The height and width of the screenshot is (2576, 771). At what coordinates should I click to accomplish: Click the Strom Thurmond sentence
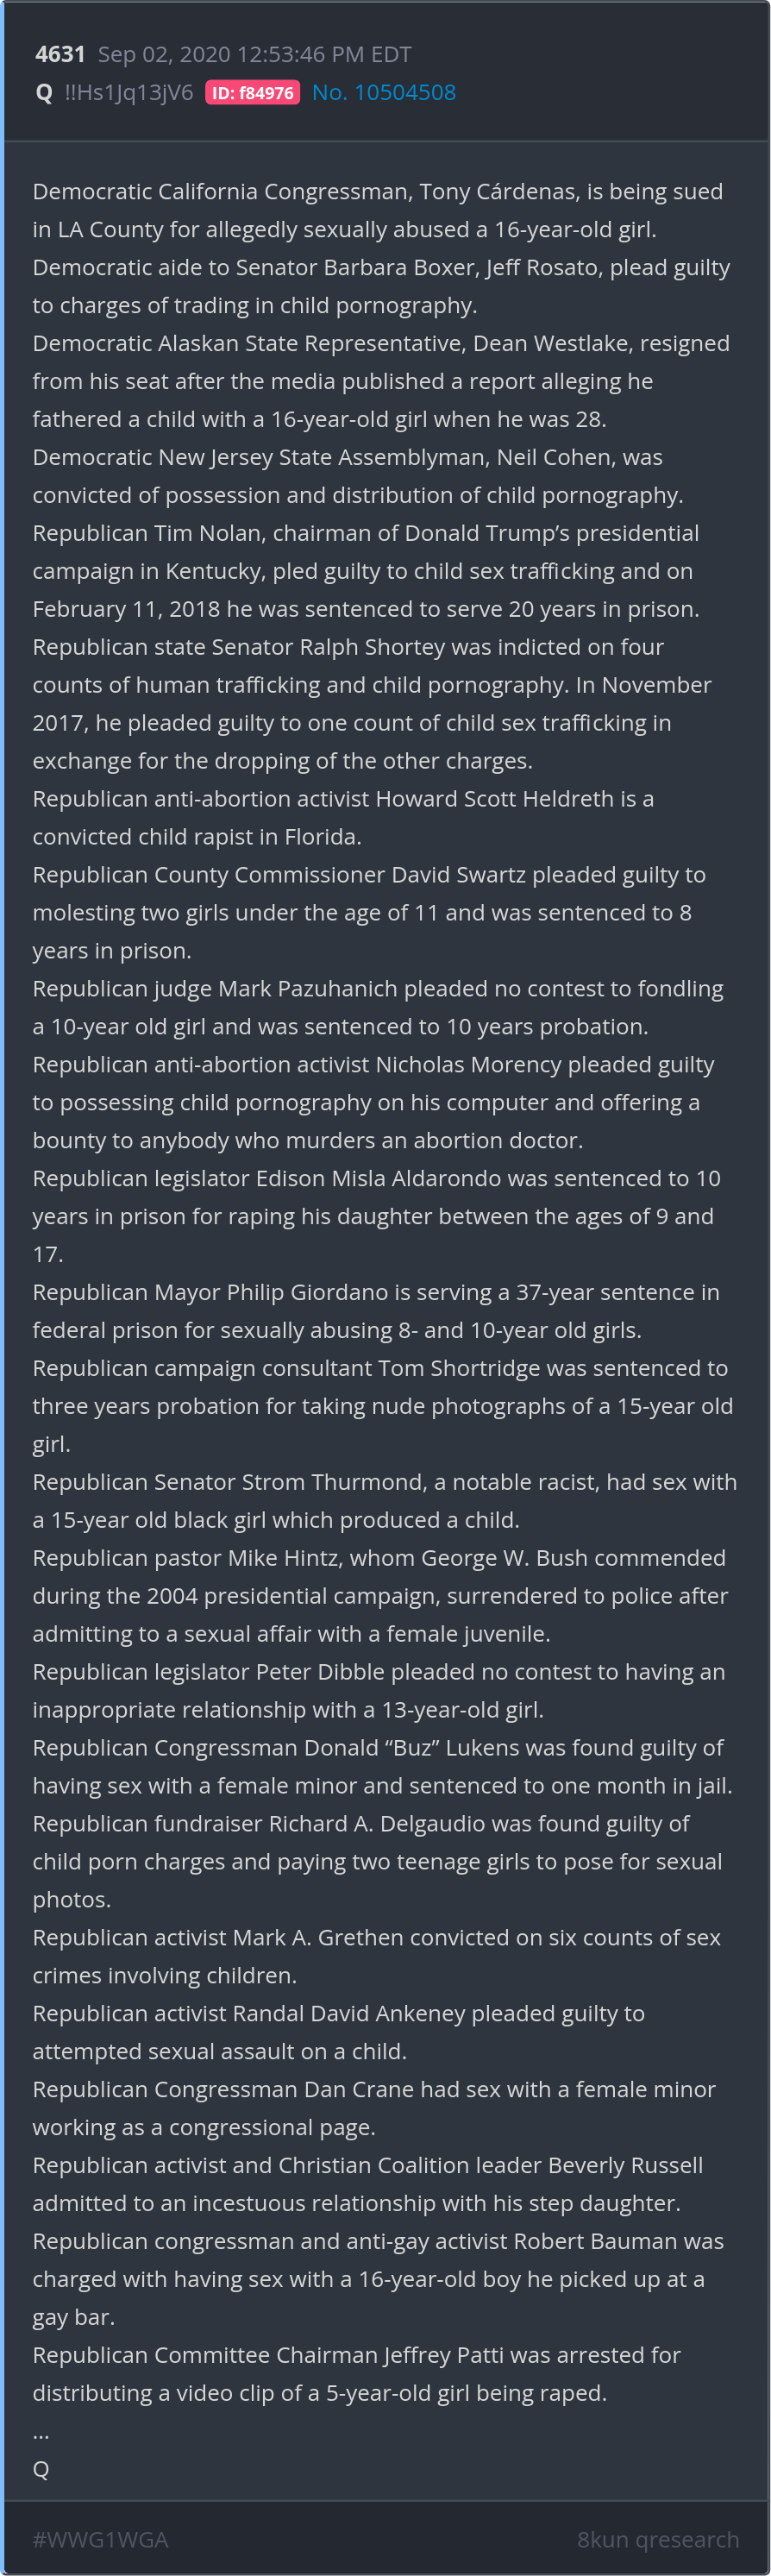[x=384, y=1501]
